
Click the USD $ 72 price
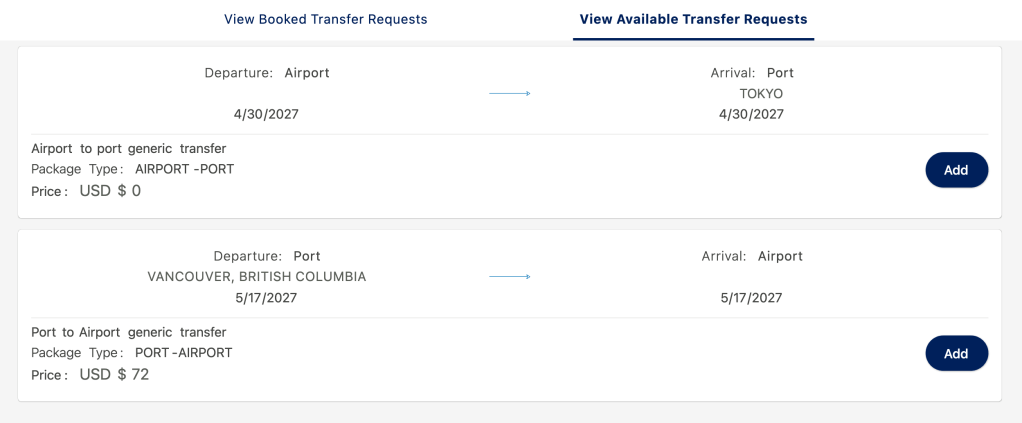pyautogui.click(x=114, y=375)
